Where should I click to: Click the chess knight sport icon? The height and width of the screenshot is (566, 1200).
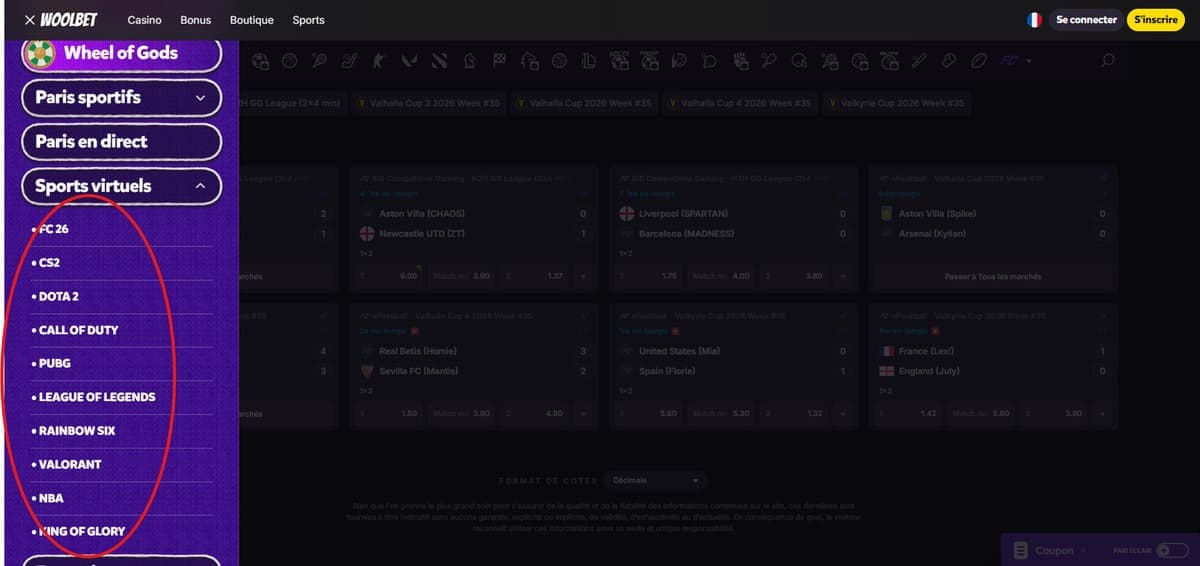click(x=469, y=61)
